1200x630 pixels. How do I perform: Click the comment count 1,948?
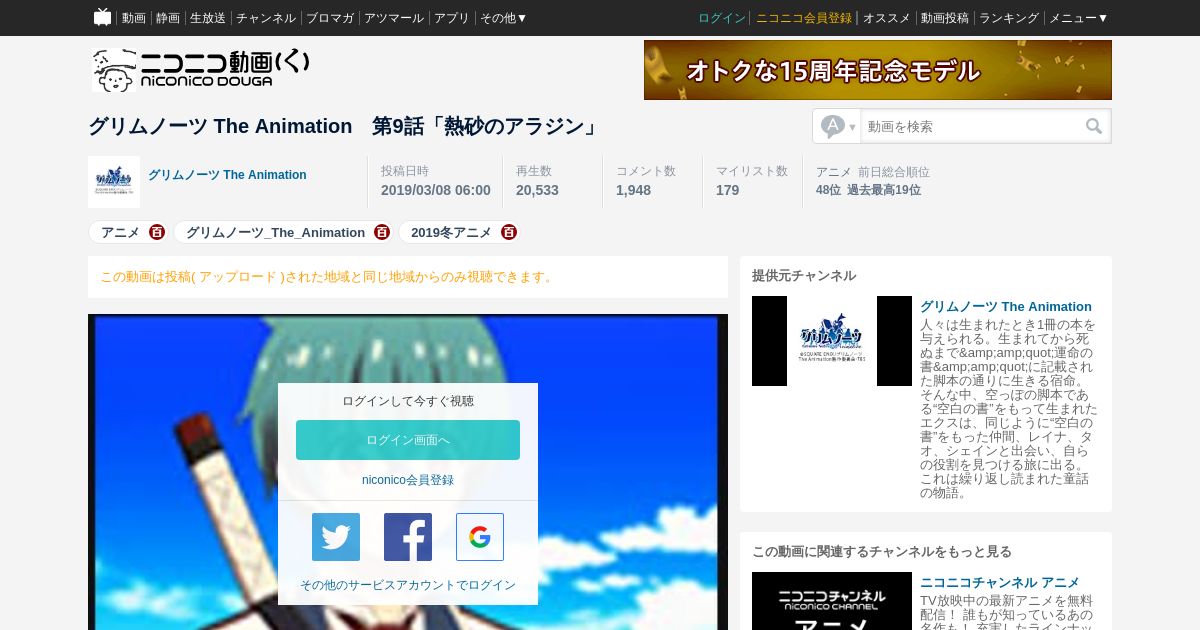634,190
